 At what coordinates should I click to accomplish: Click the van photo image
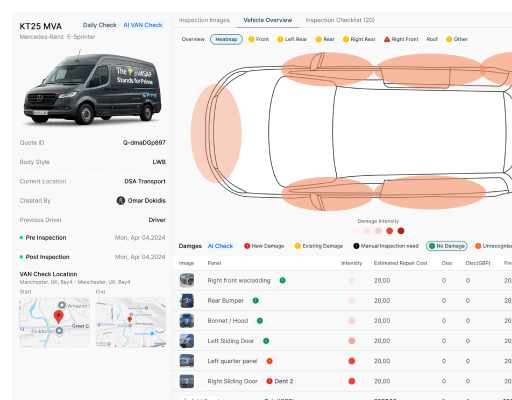(x=92, y=88)
